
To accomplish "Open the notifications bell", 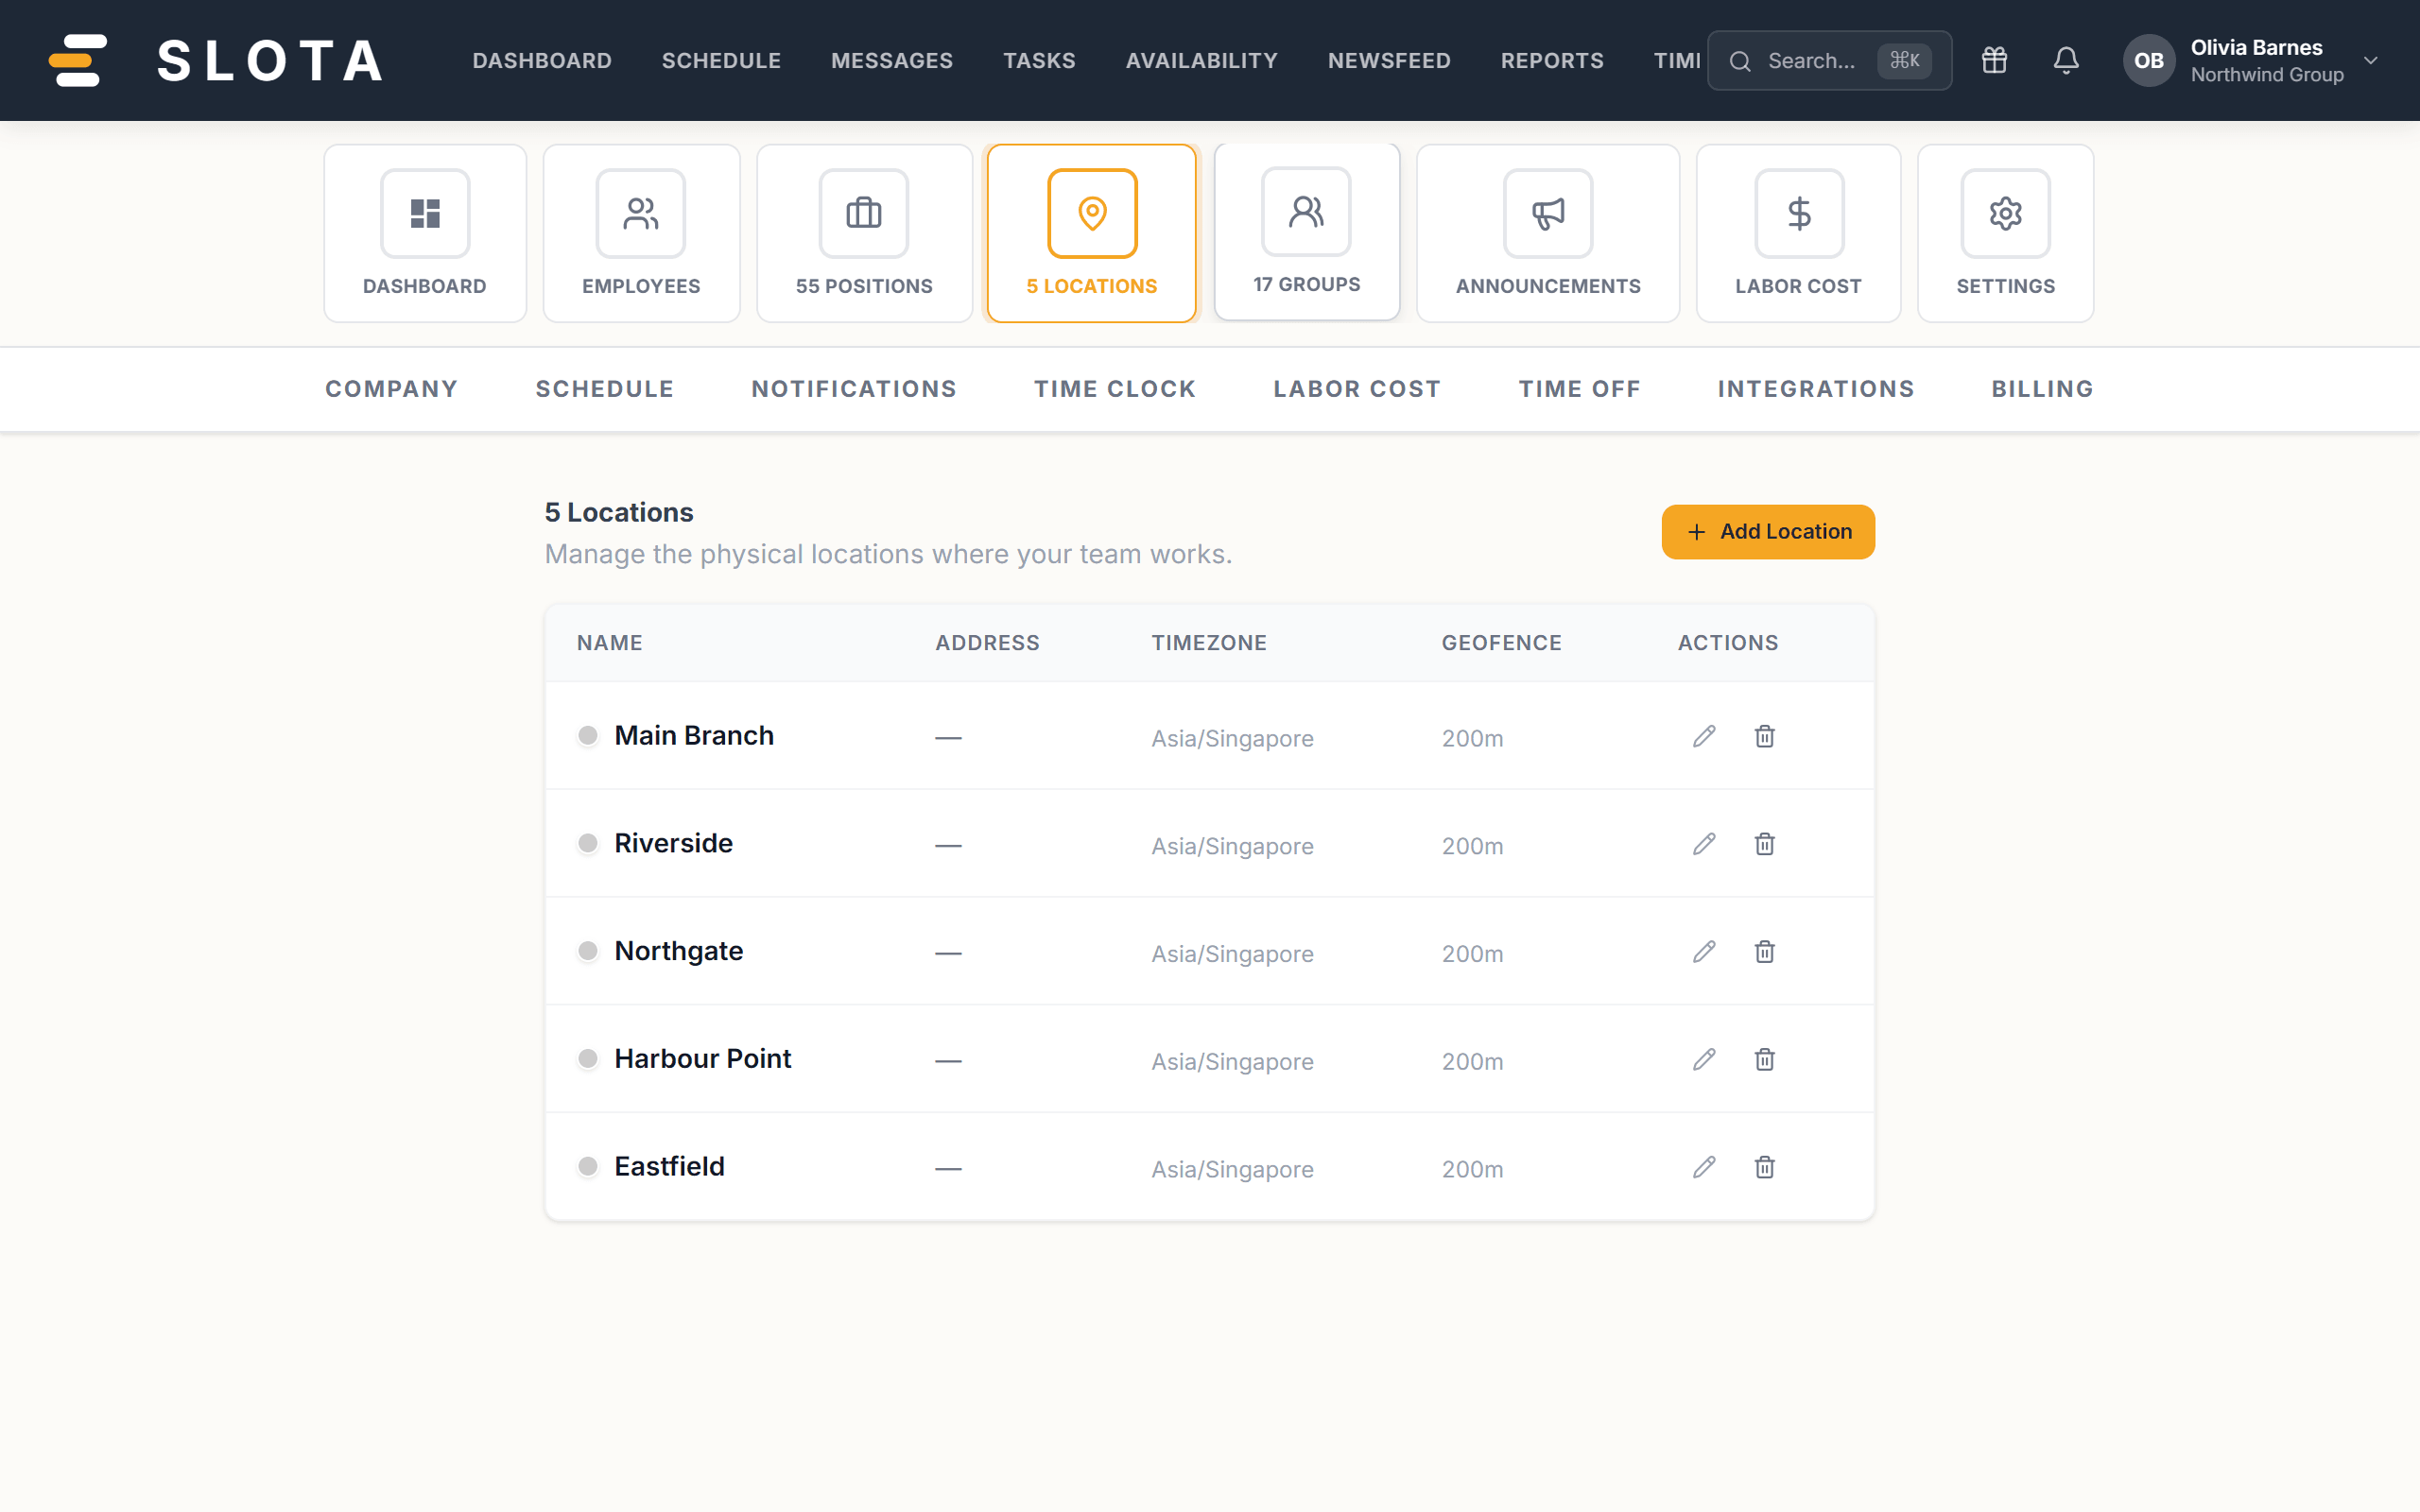I will (x=2066, y=60).
